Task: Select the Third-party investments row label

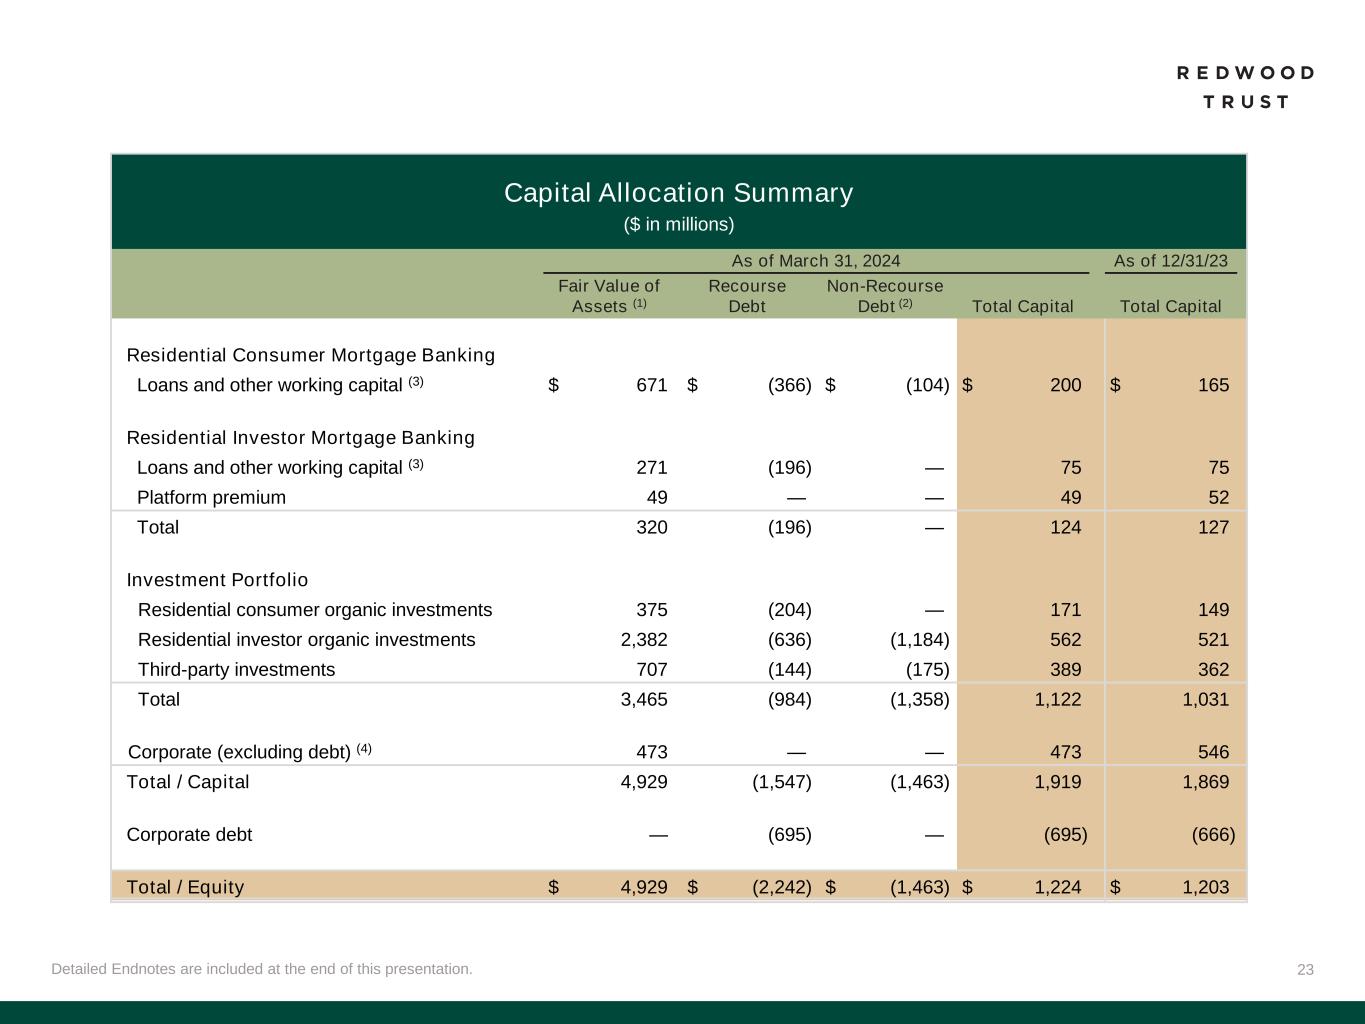Action: coord(236,670)
